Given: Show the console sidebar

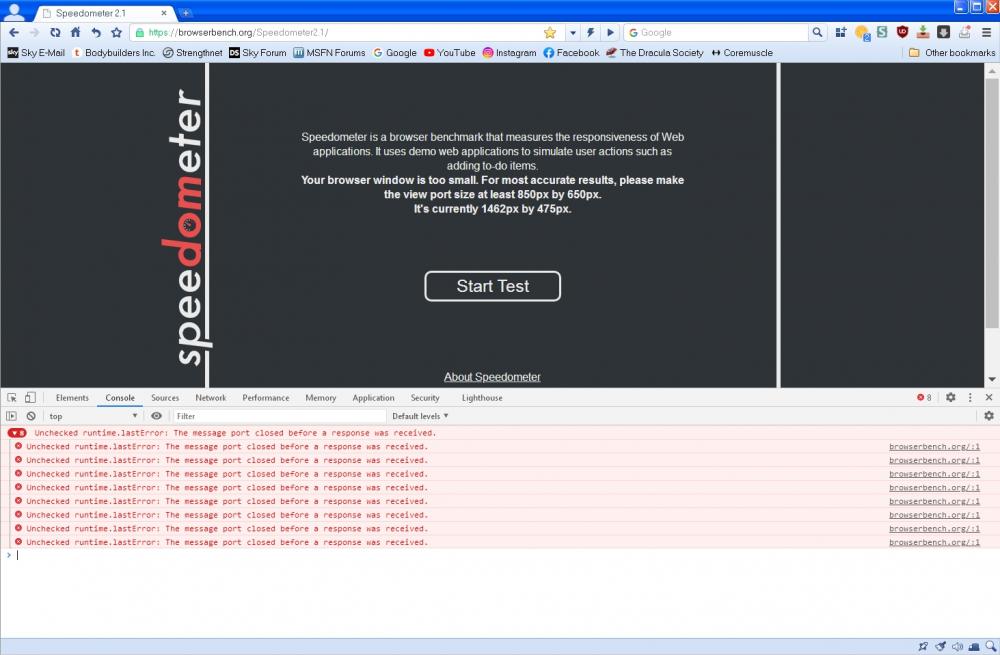Looking at the screenshot, I should (x=11, y=416).
